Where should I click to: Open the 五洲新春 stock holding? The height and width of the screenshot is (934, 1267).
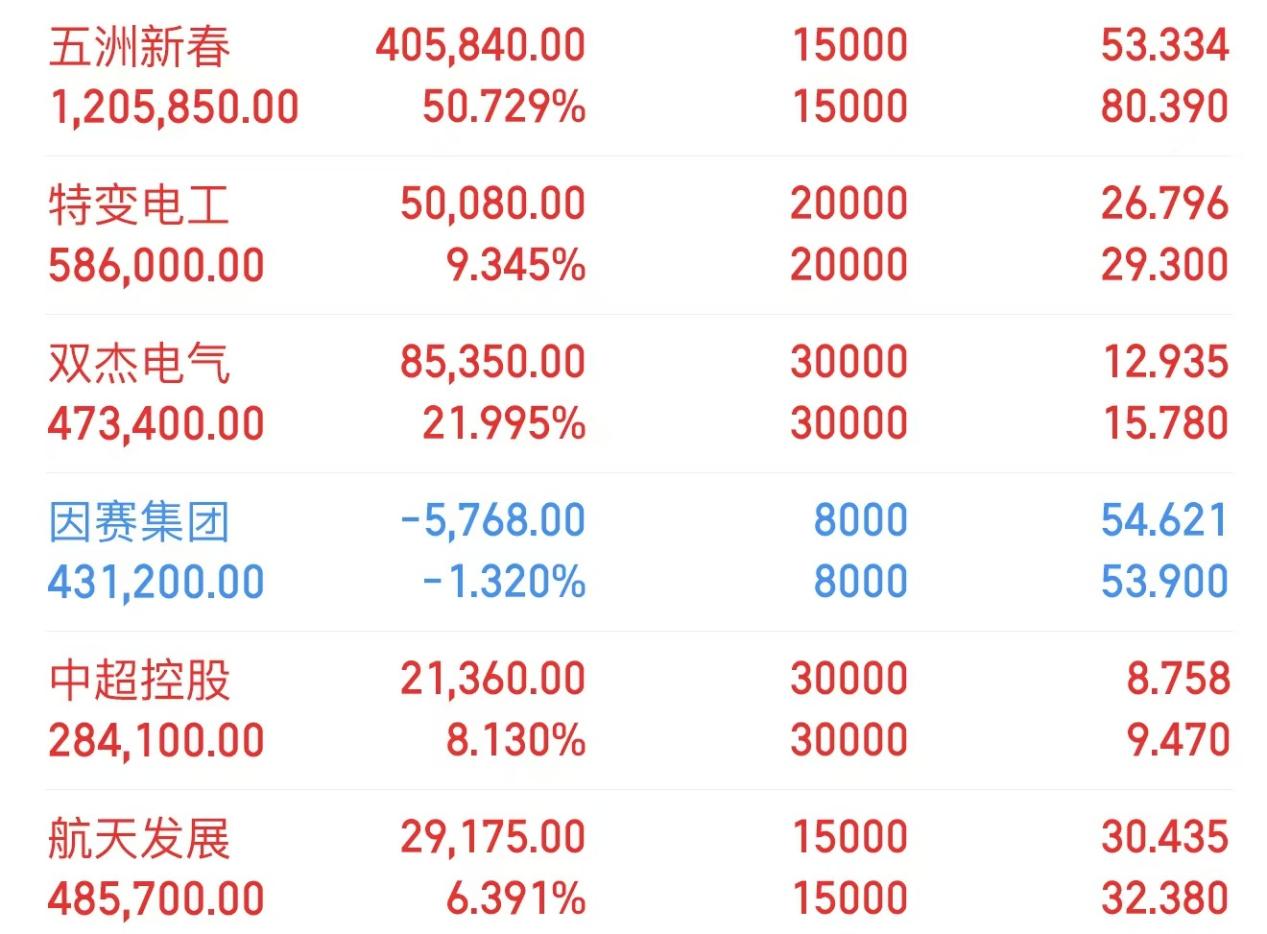tap(139, 47)
